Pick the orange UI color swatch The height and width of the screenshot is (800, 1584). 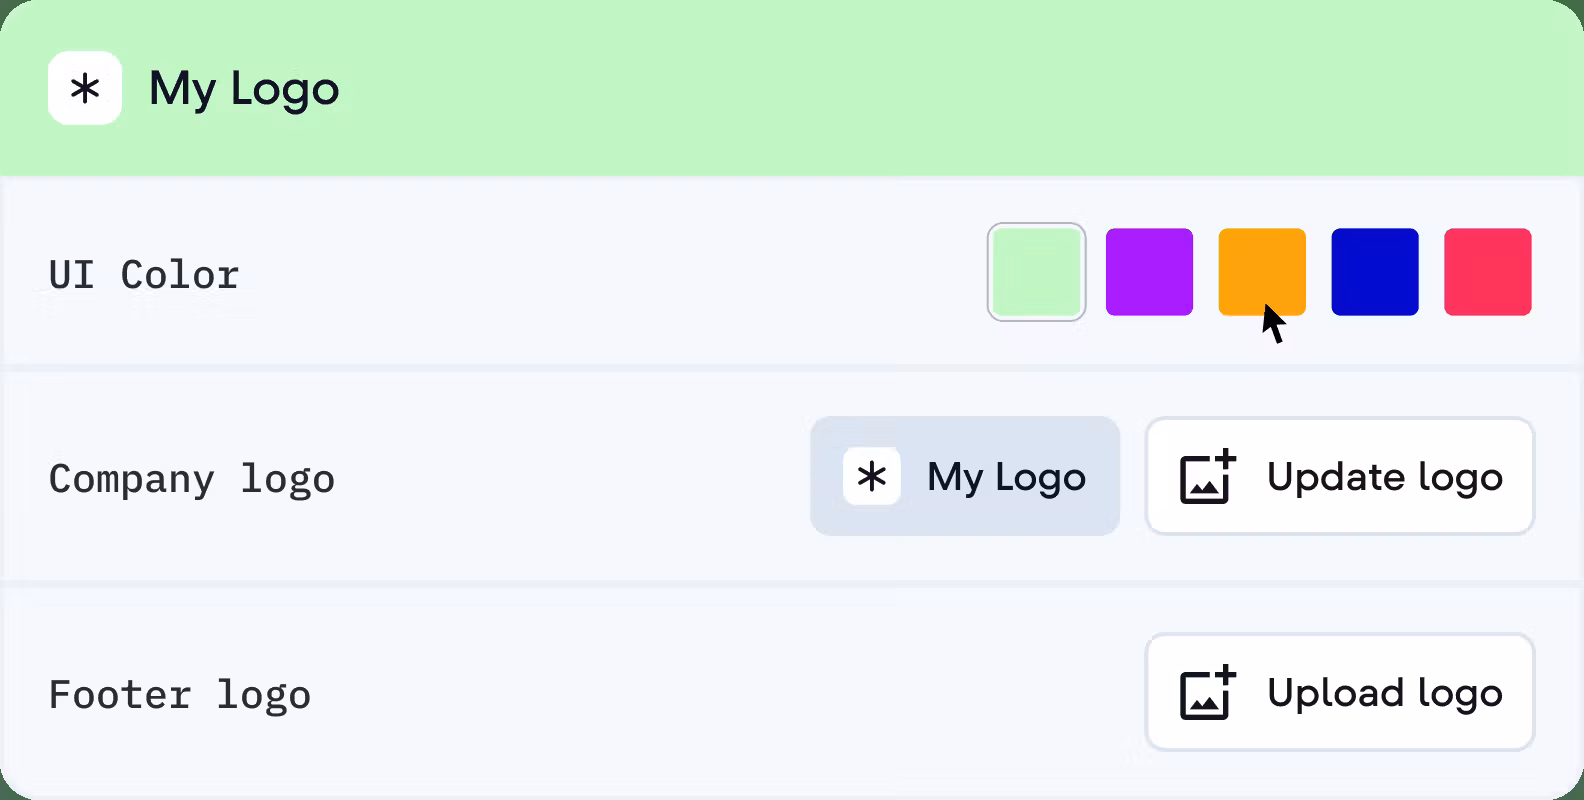tap(1261, 266)
